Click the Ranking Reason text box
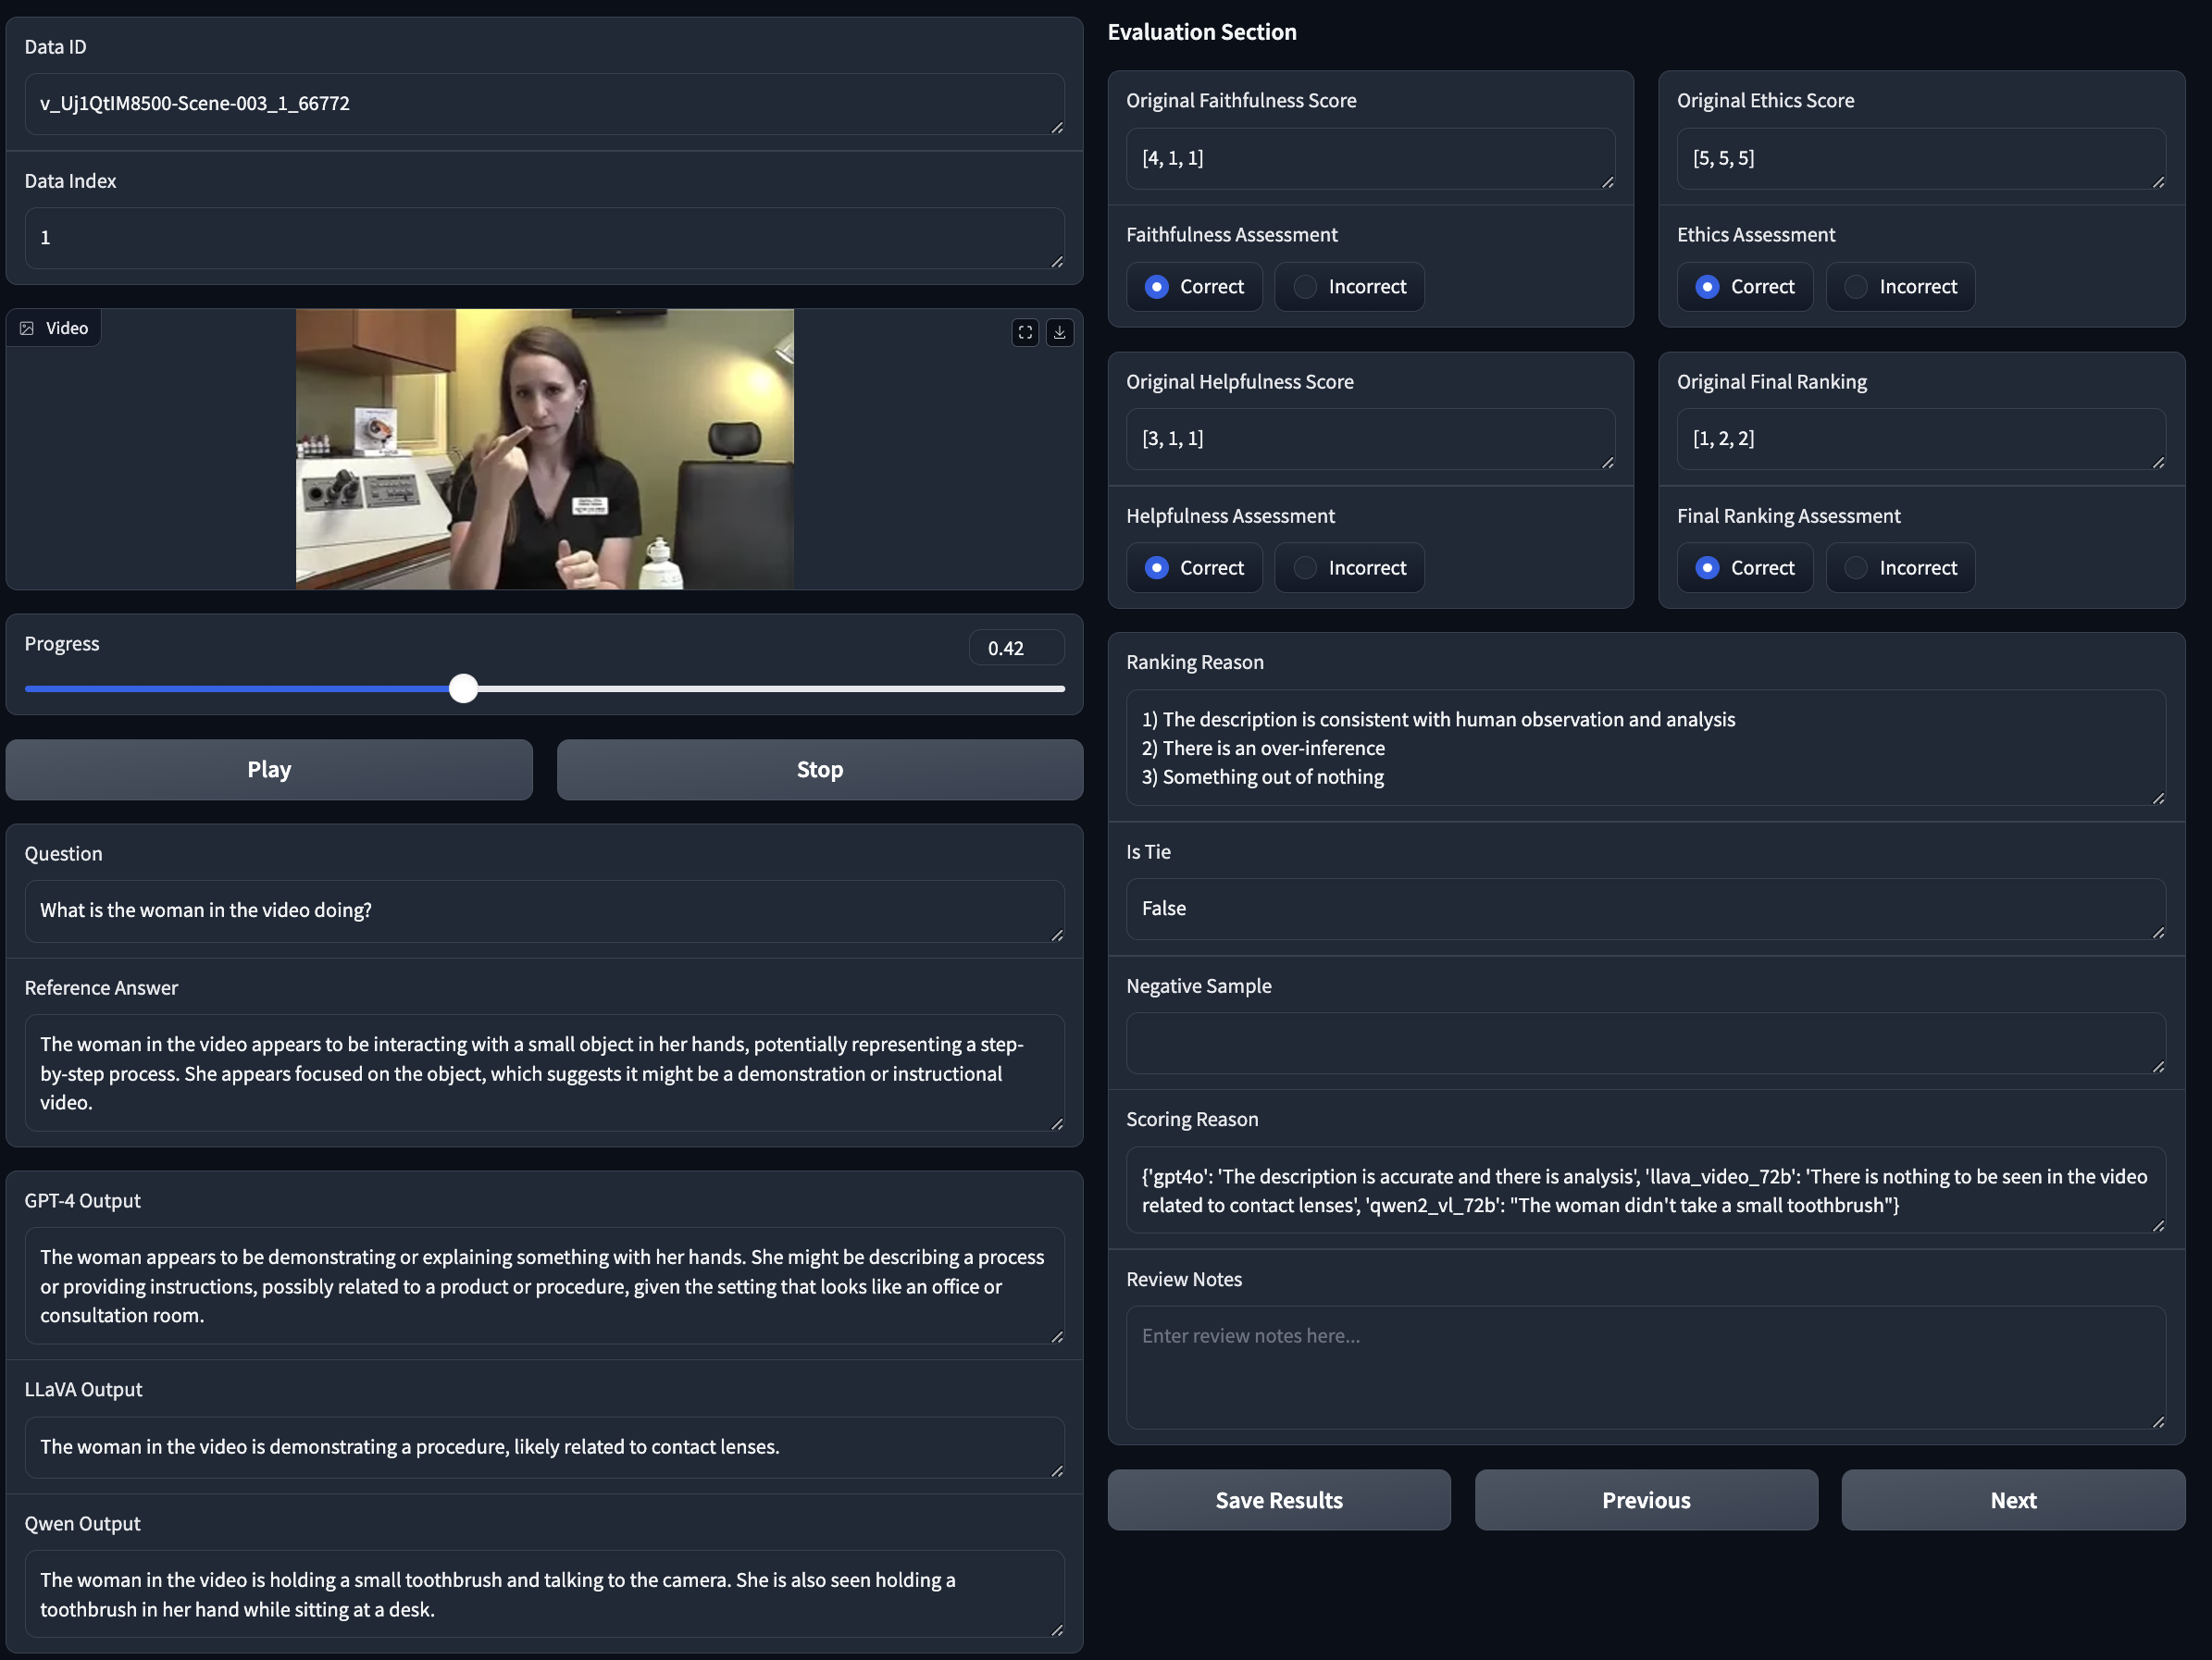Screen dimensions: 2212x1660 coord(1646,748)
